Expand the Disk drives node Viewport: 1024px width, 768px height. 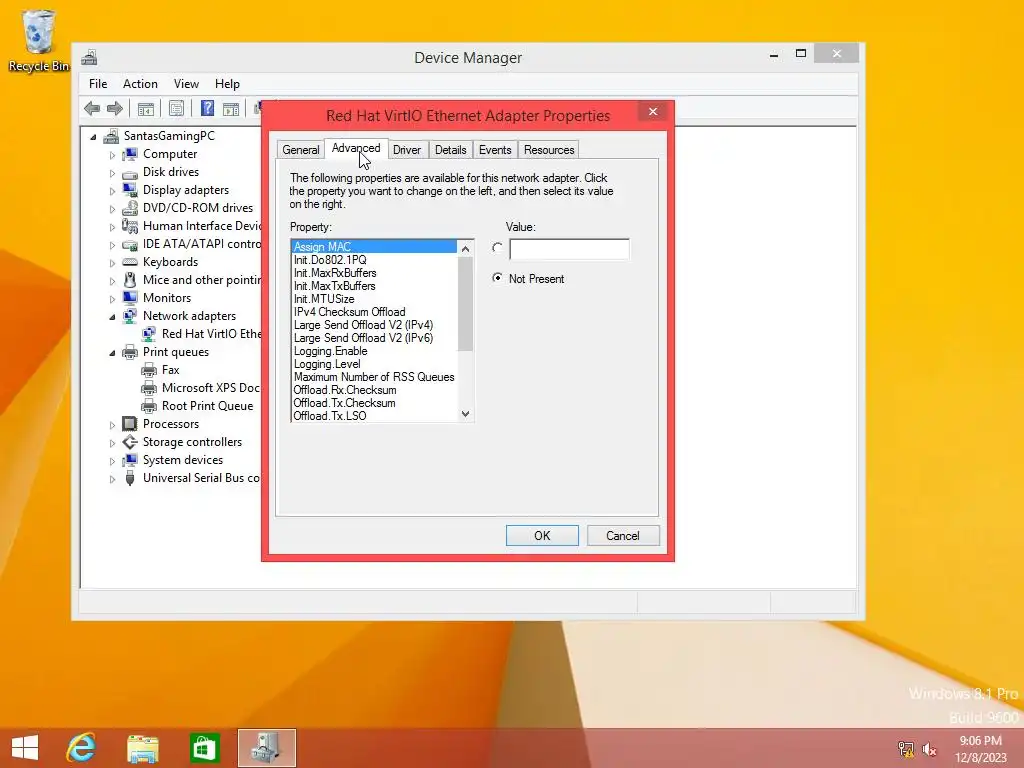(112, 173)
